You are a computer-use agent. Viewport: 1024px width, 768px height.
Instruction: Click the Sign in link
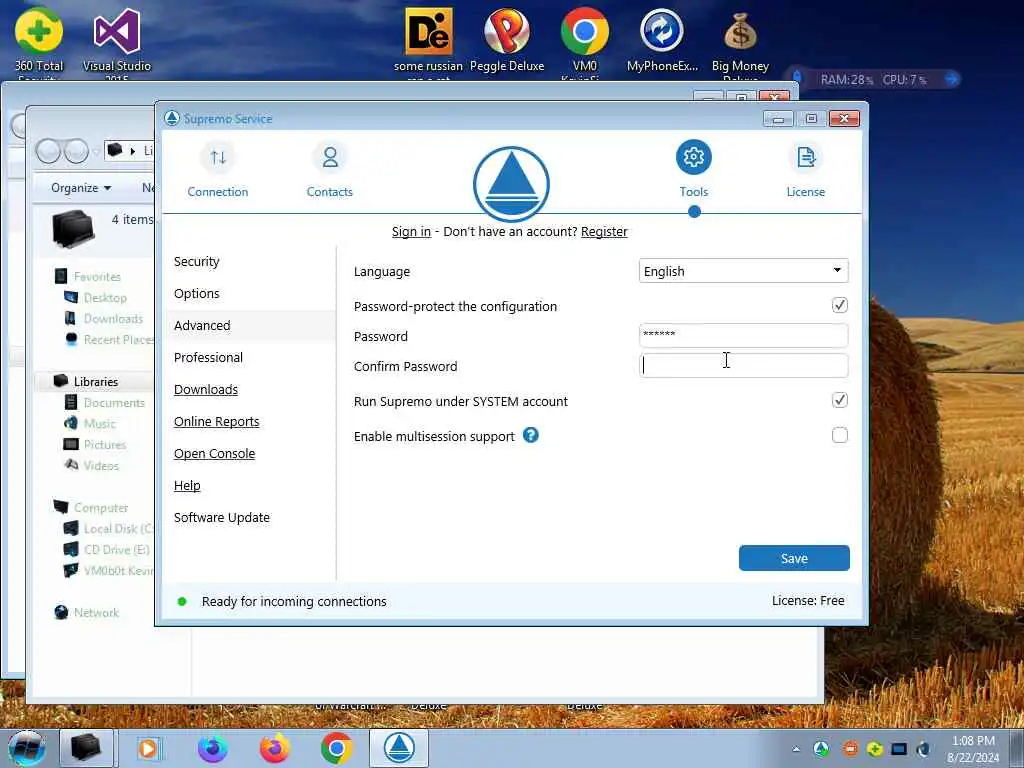tap(411, 231)
